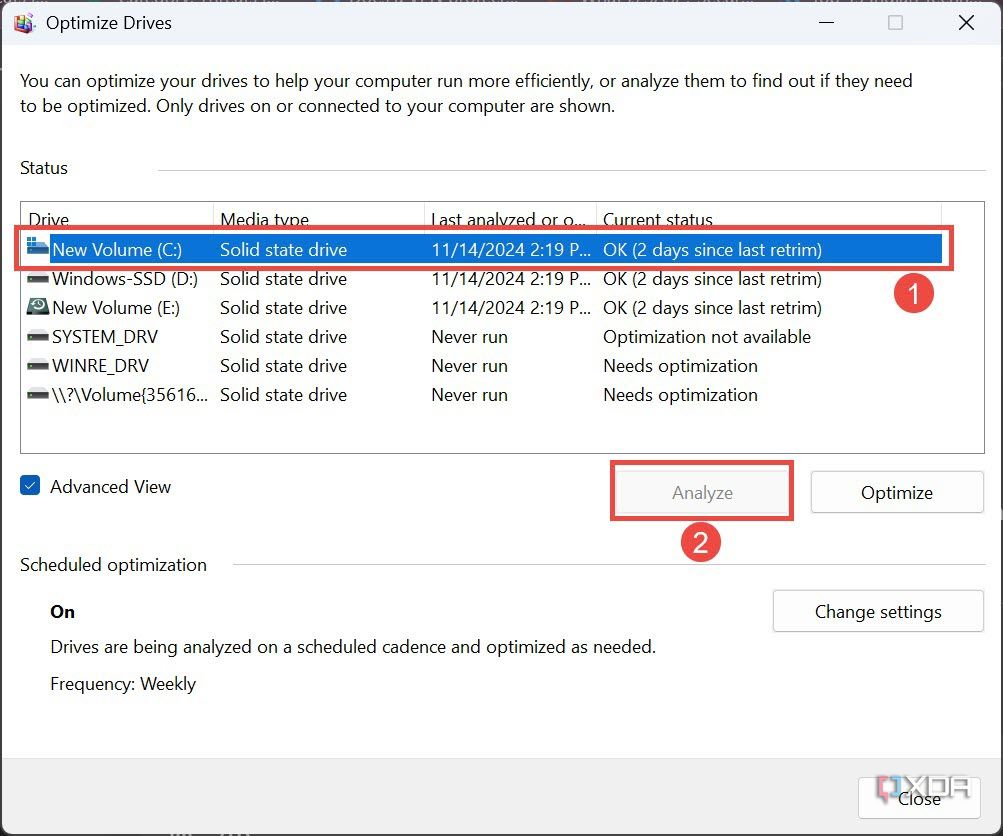The width and height of the screenshot is (1003, 836).
Task: Click the SYSTEM_DRV drive icon
Action: coord(38,337)
